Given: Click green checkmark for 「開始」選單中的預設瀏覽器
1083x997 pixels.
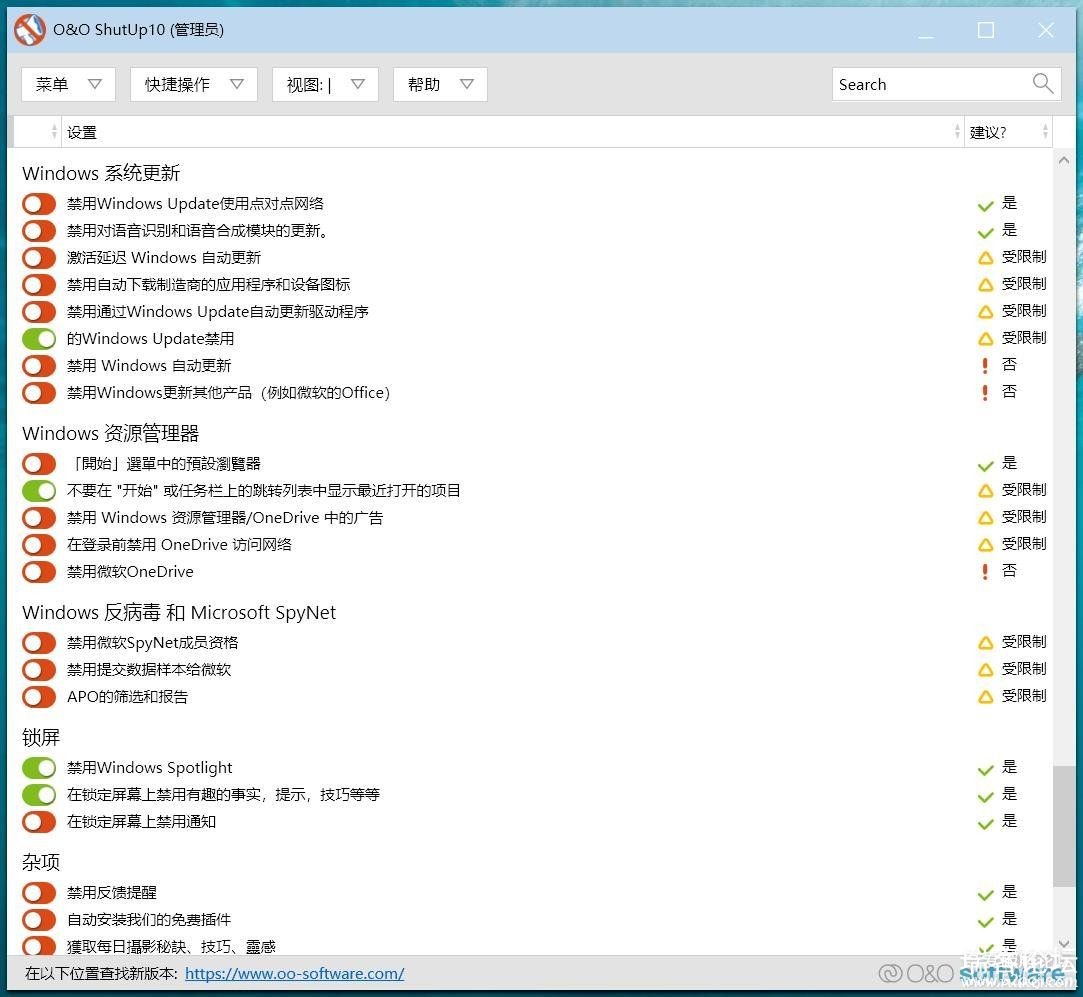Looking at the screenshot, I should [x=986, y=466].
